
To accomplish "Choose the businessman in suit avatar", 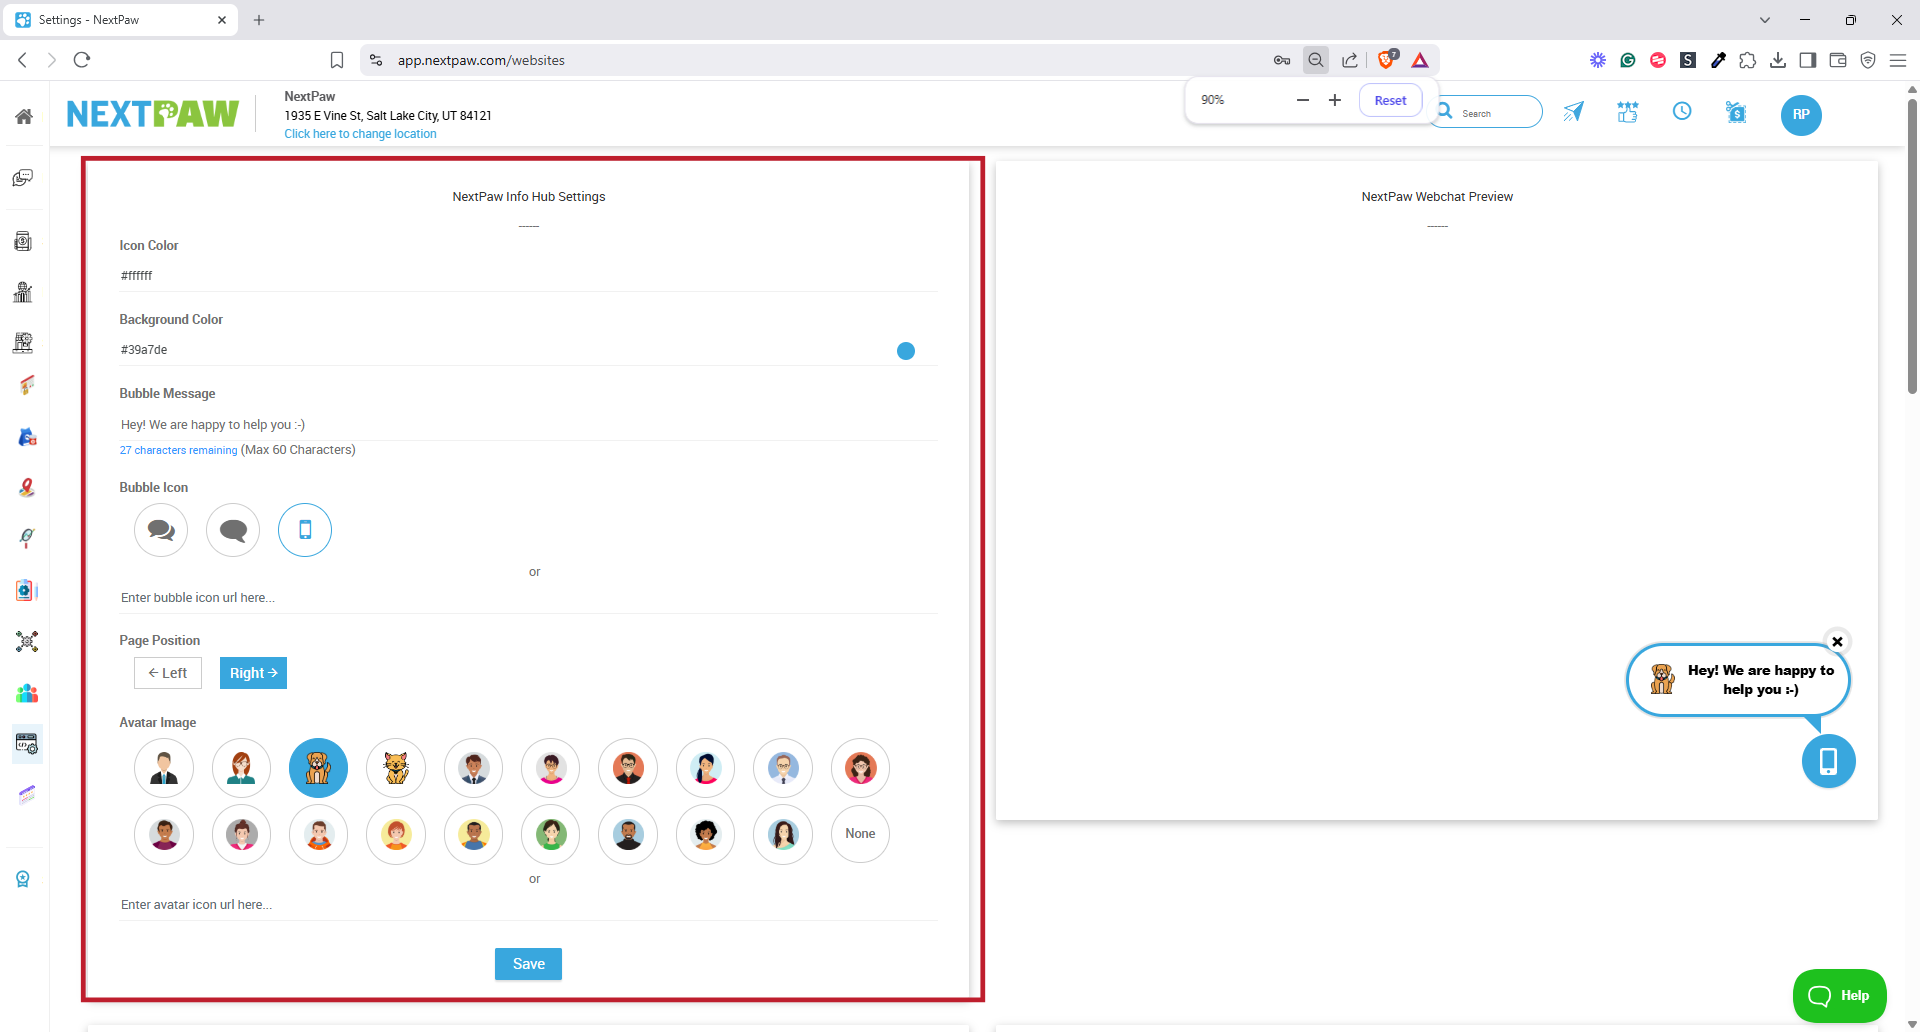I will [164, 768].
